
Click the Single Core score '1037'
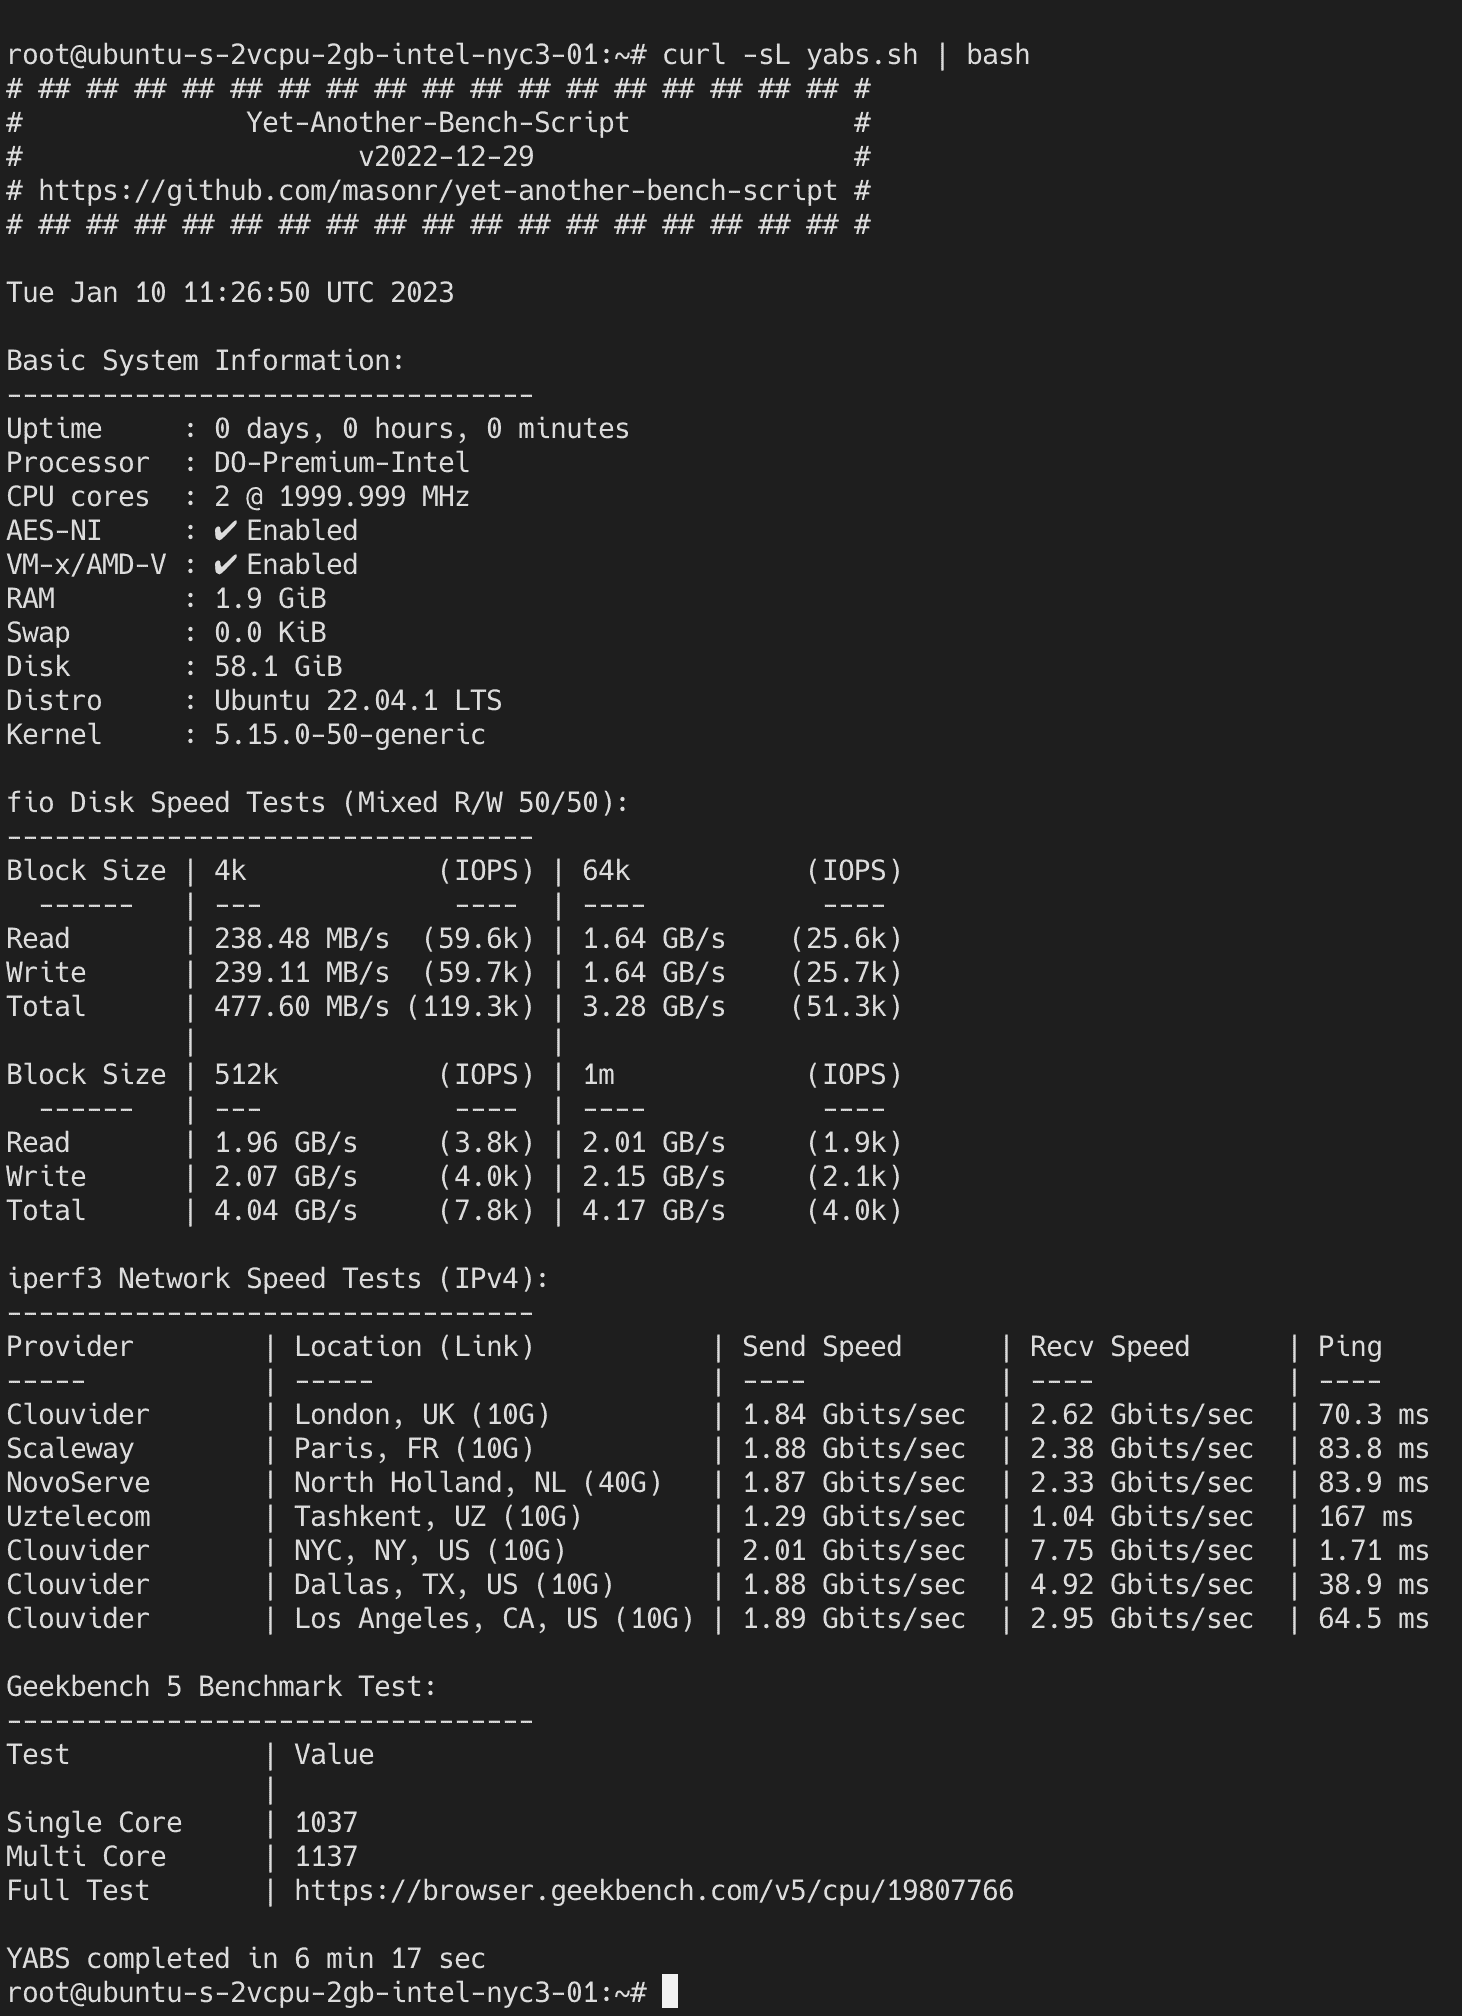(326, 1823)
